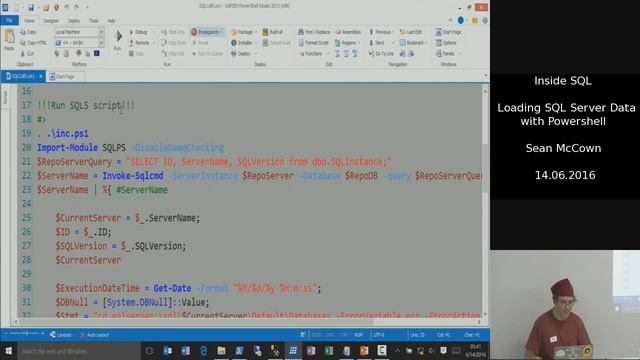Click the Save icon in quick access toolbar
The width and height of the screenshot is (640, 360).
(x=31, y=7)
